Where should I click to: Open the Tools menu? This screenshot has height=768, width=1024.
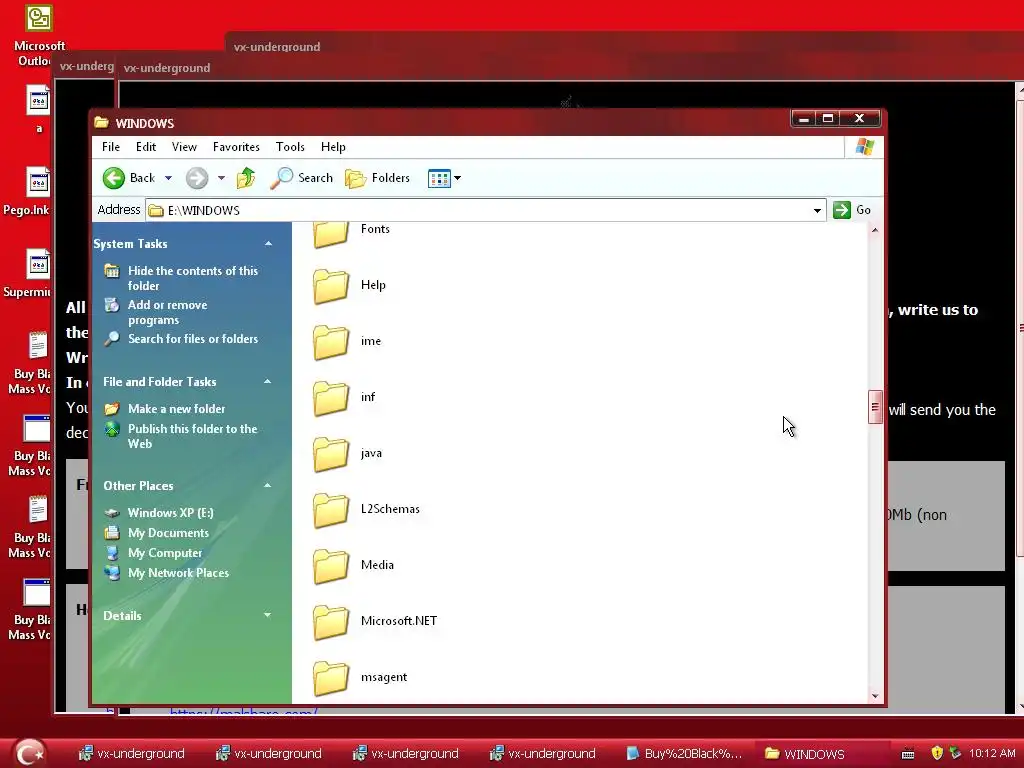[x=290, y=147]
